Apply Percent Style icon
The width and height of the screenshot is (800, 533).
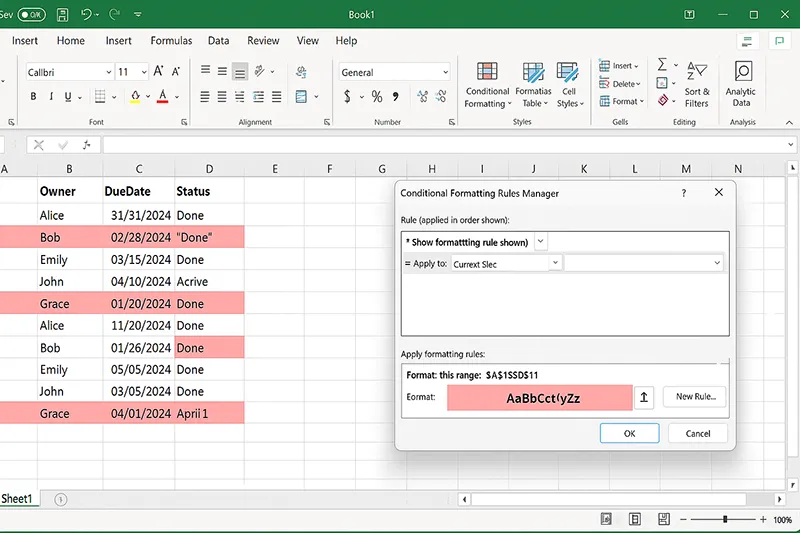pos(377,96)
